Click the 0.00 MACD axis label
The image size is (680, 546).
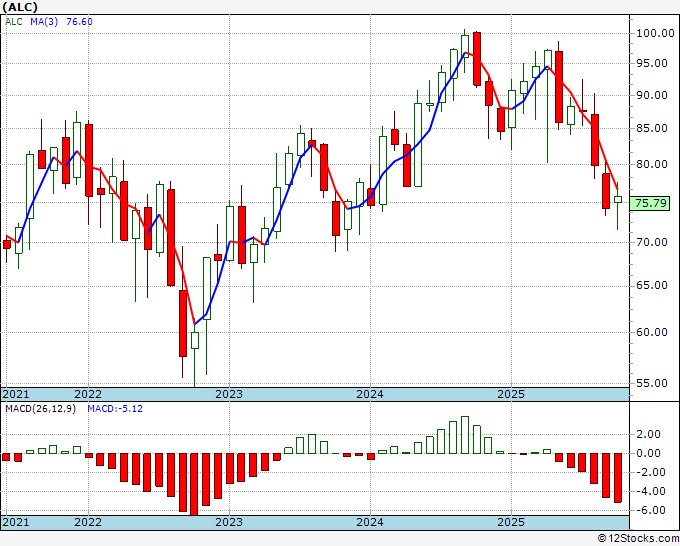(x=648, y=453)
